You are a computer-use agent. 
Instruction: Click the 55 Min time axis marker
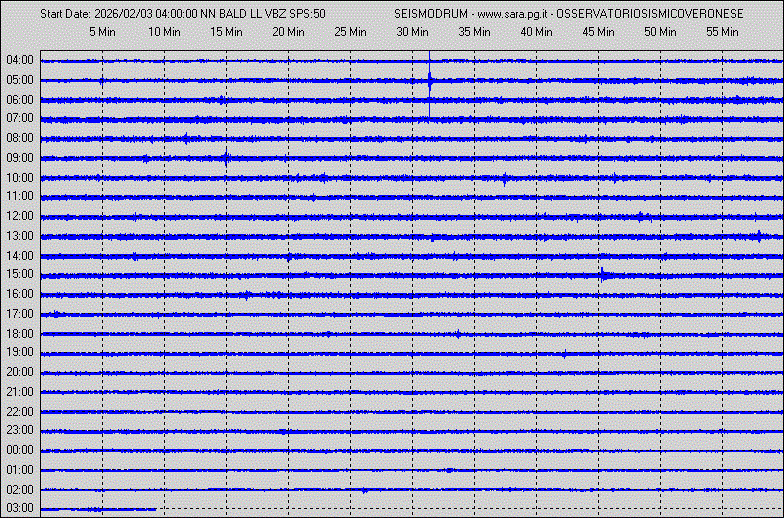coord(722,32)
